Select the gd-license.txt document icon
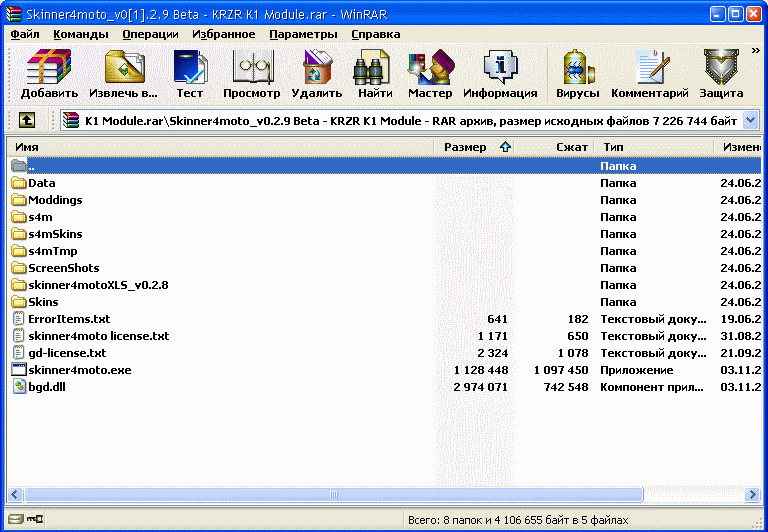 (19, 353)
